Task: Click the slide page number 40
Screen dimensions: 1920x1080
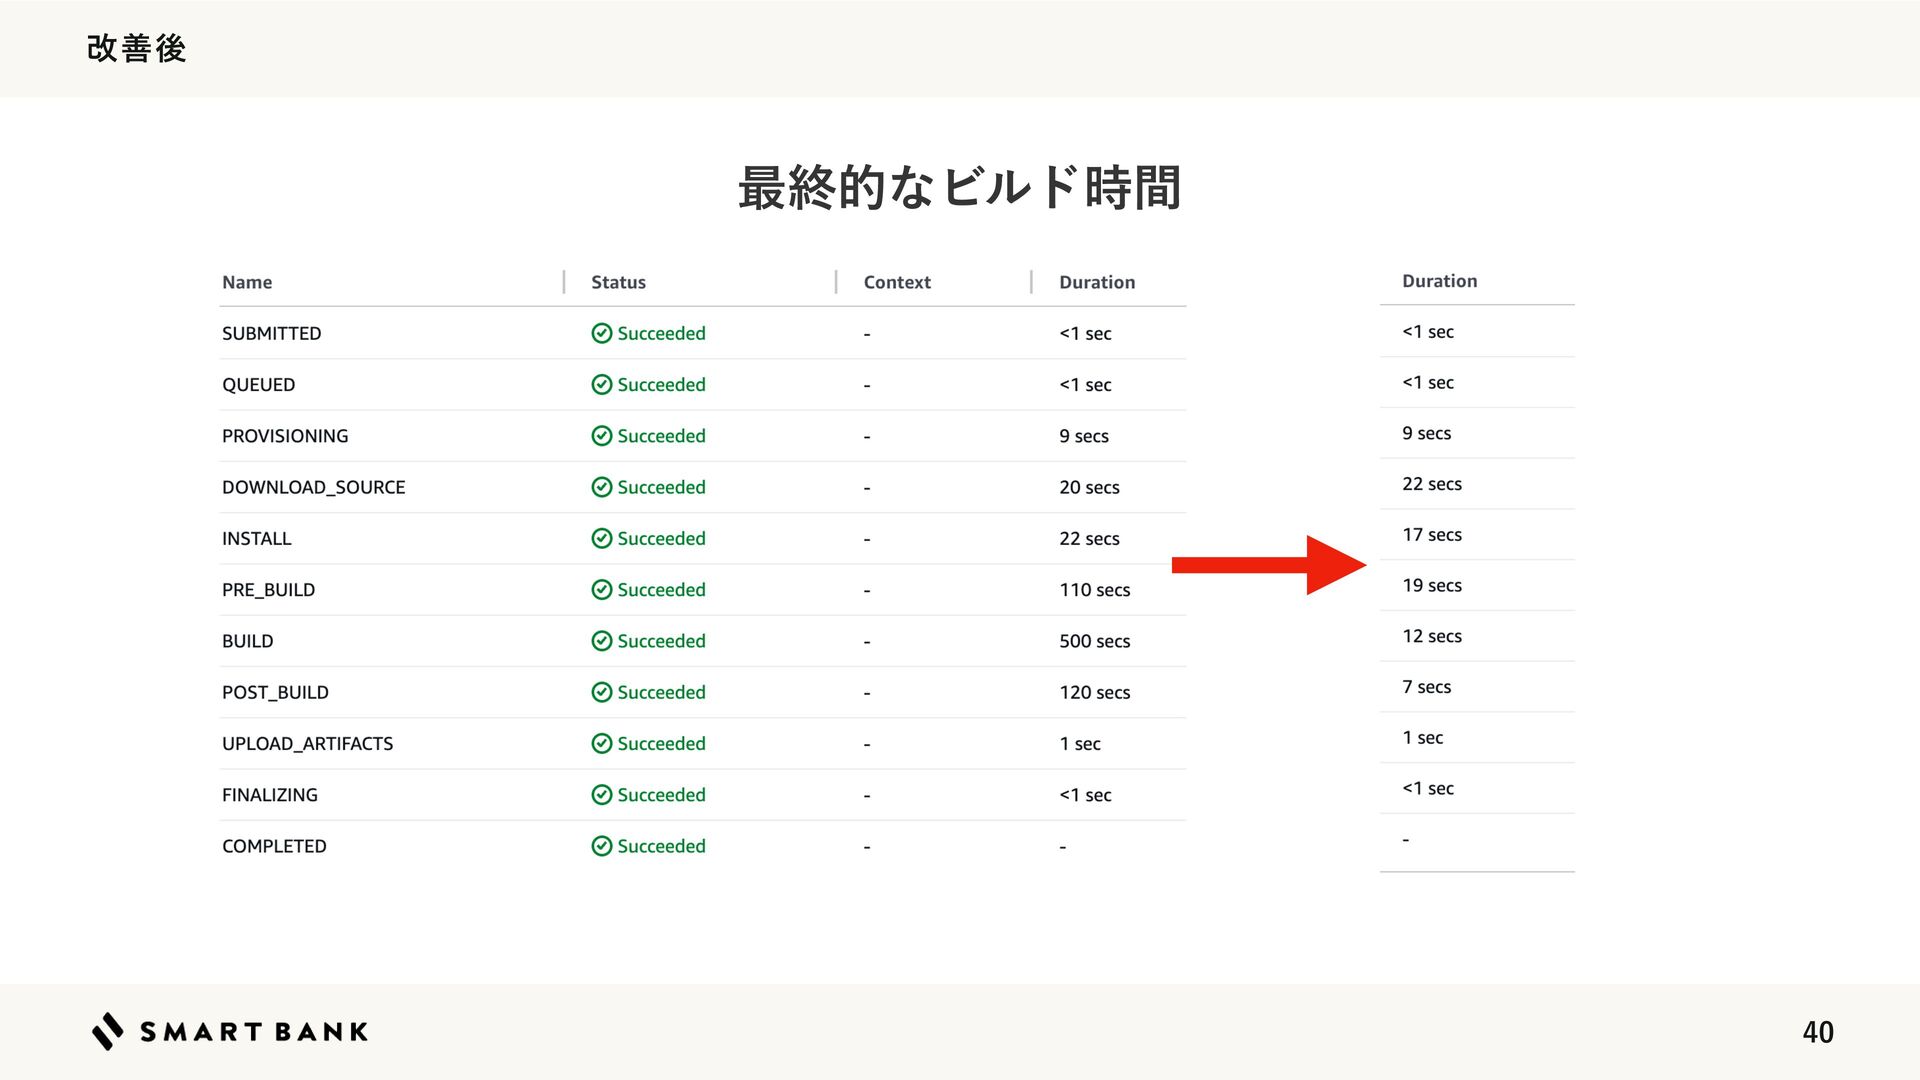Action: [x=1817, y=1032]
